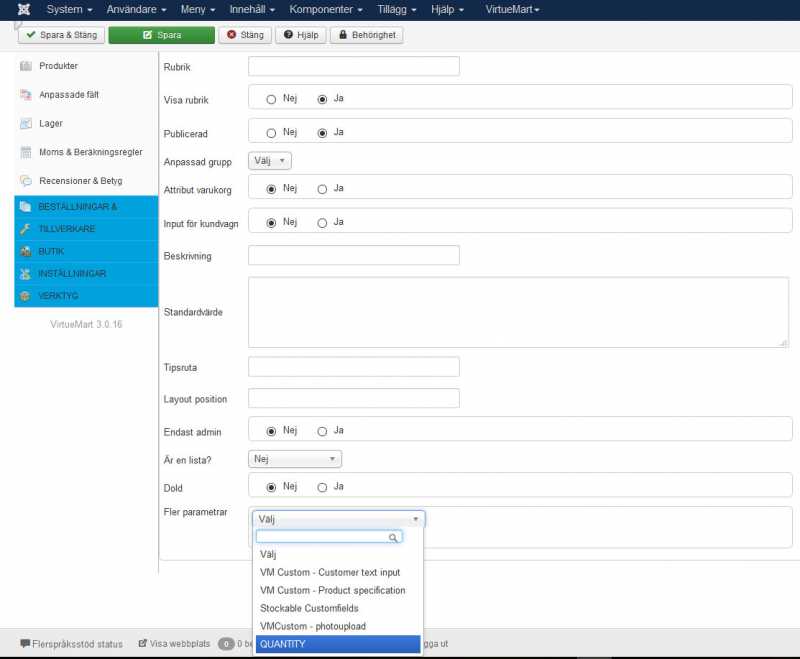The image size is (800, 659).
Task: Click the Produkter sidebar icon
Action: [x=26, y=66]
